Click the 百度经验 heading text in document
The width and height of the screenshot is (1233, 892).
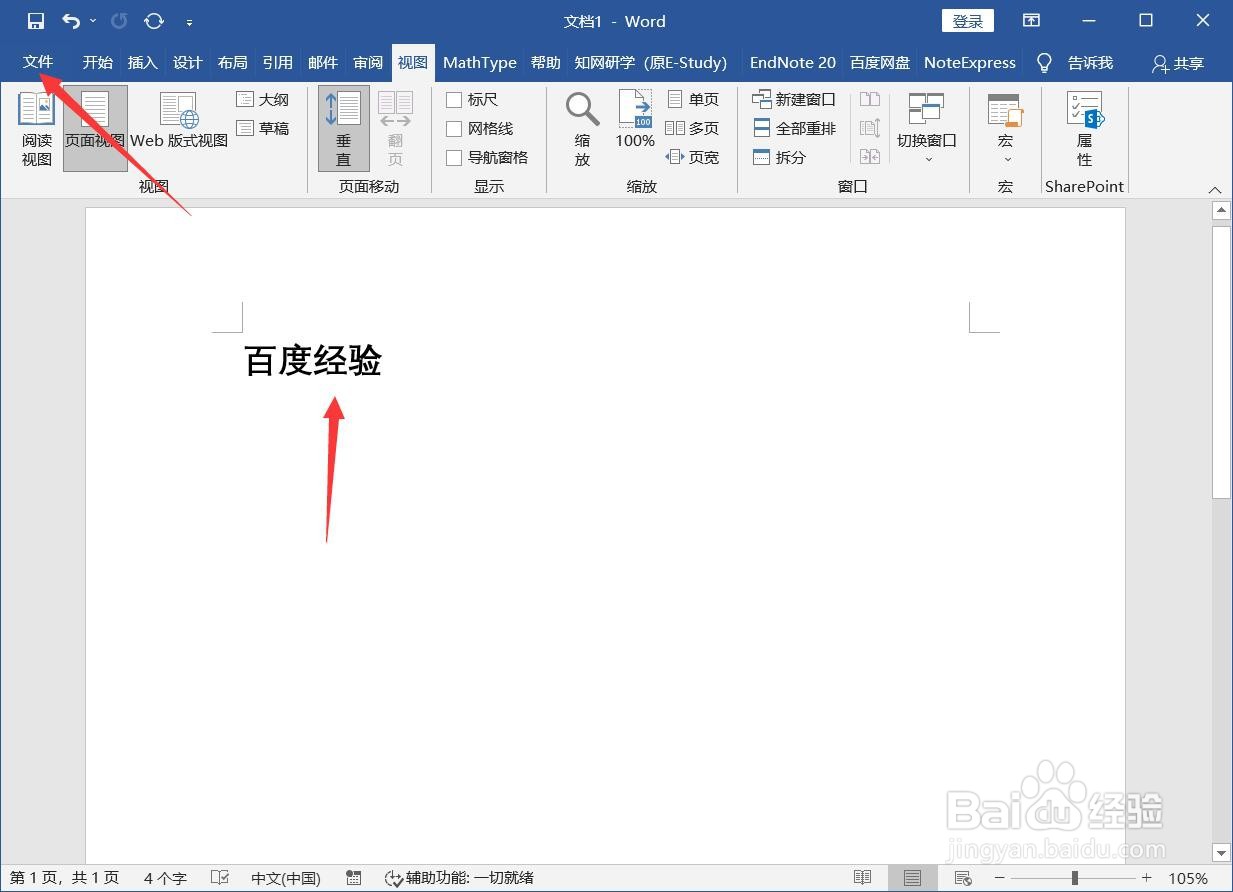click(313, 361)
